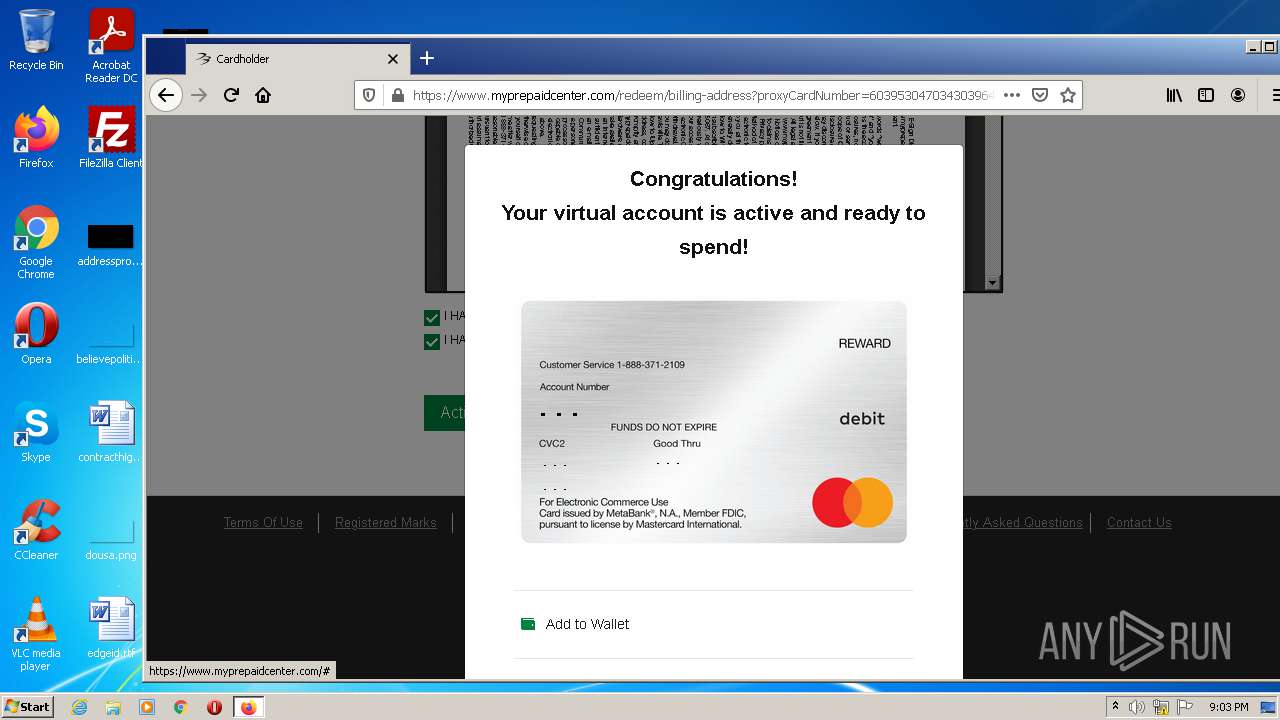Open media player taskbar icon
The image size is (1280, 720).
pos(147,707)
